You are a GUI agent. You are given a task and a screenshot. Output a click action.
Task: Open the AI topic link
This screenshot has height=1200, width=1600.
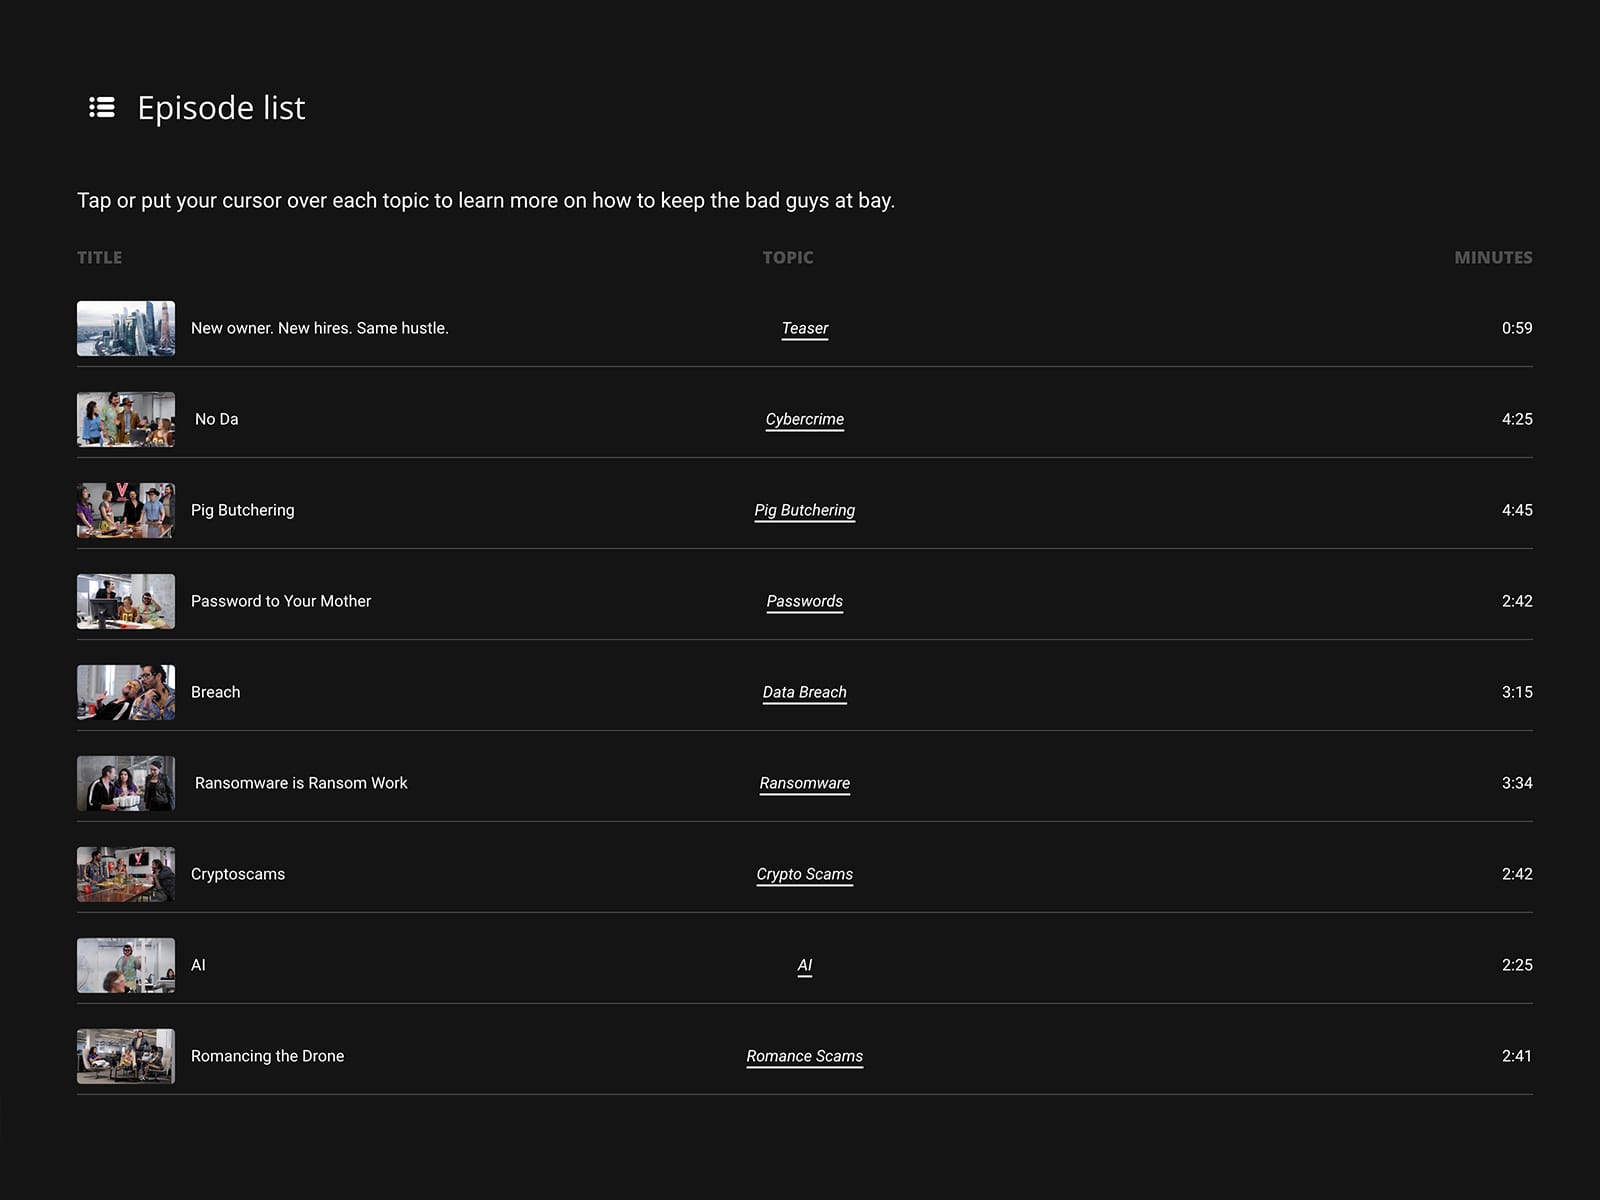click(x=805, y=965)
